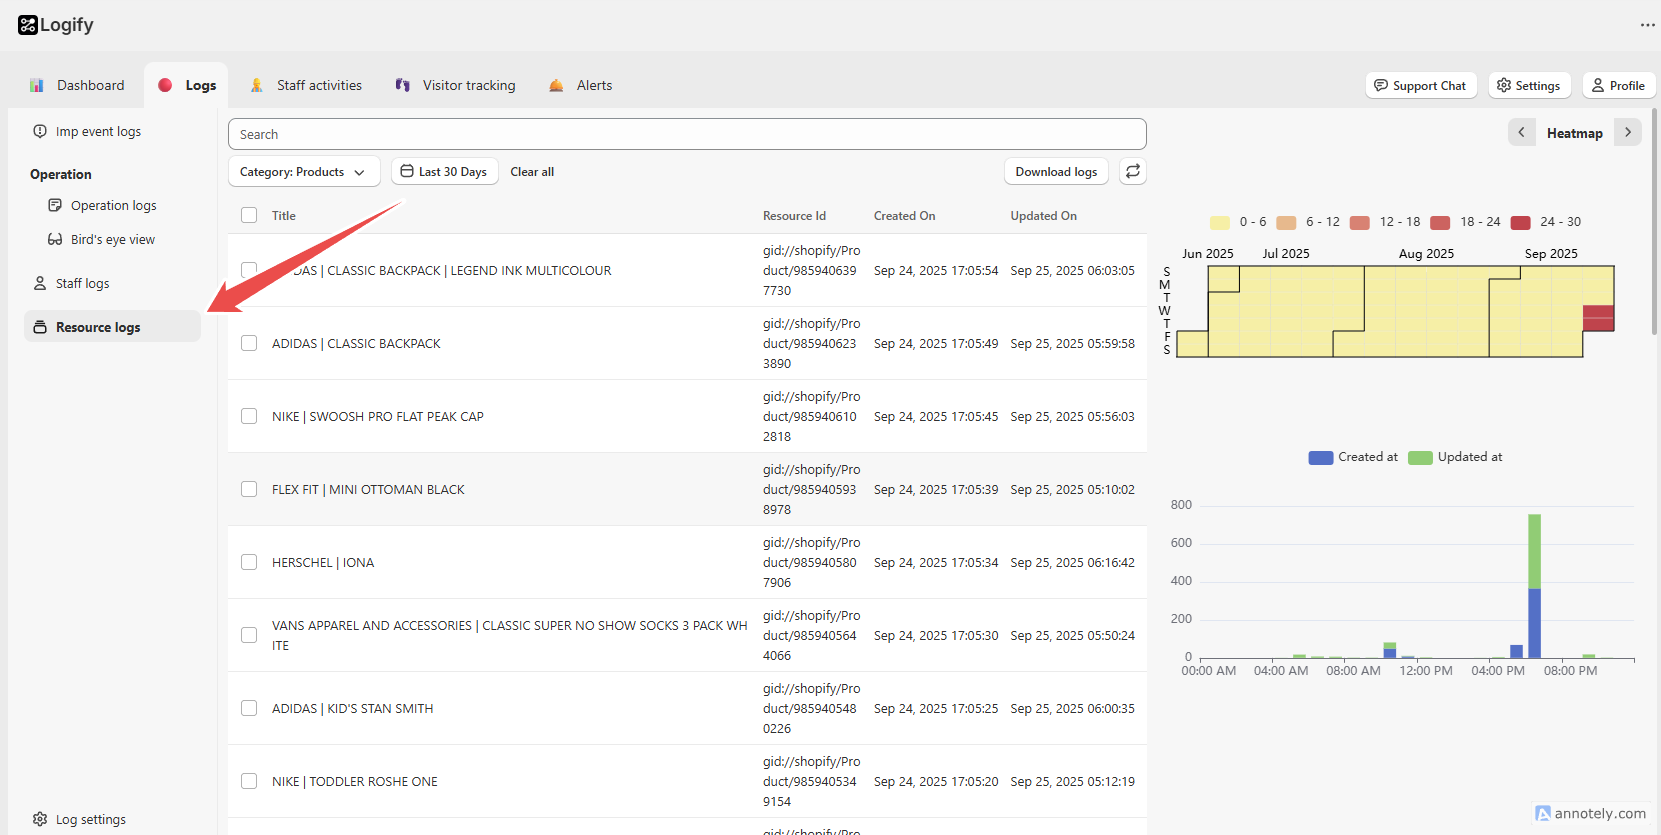Check the ADIDAS | CLASSIC BACKPACK row

click(x=249, y=343)
